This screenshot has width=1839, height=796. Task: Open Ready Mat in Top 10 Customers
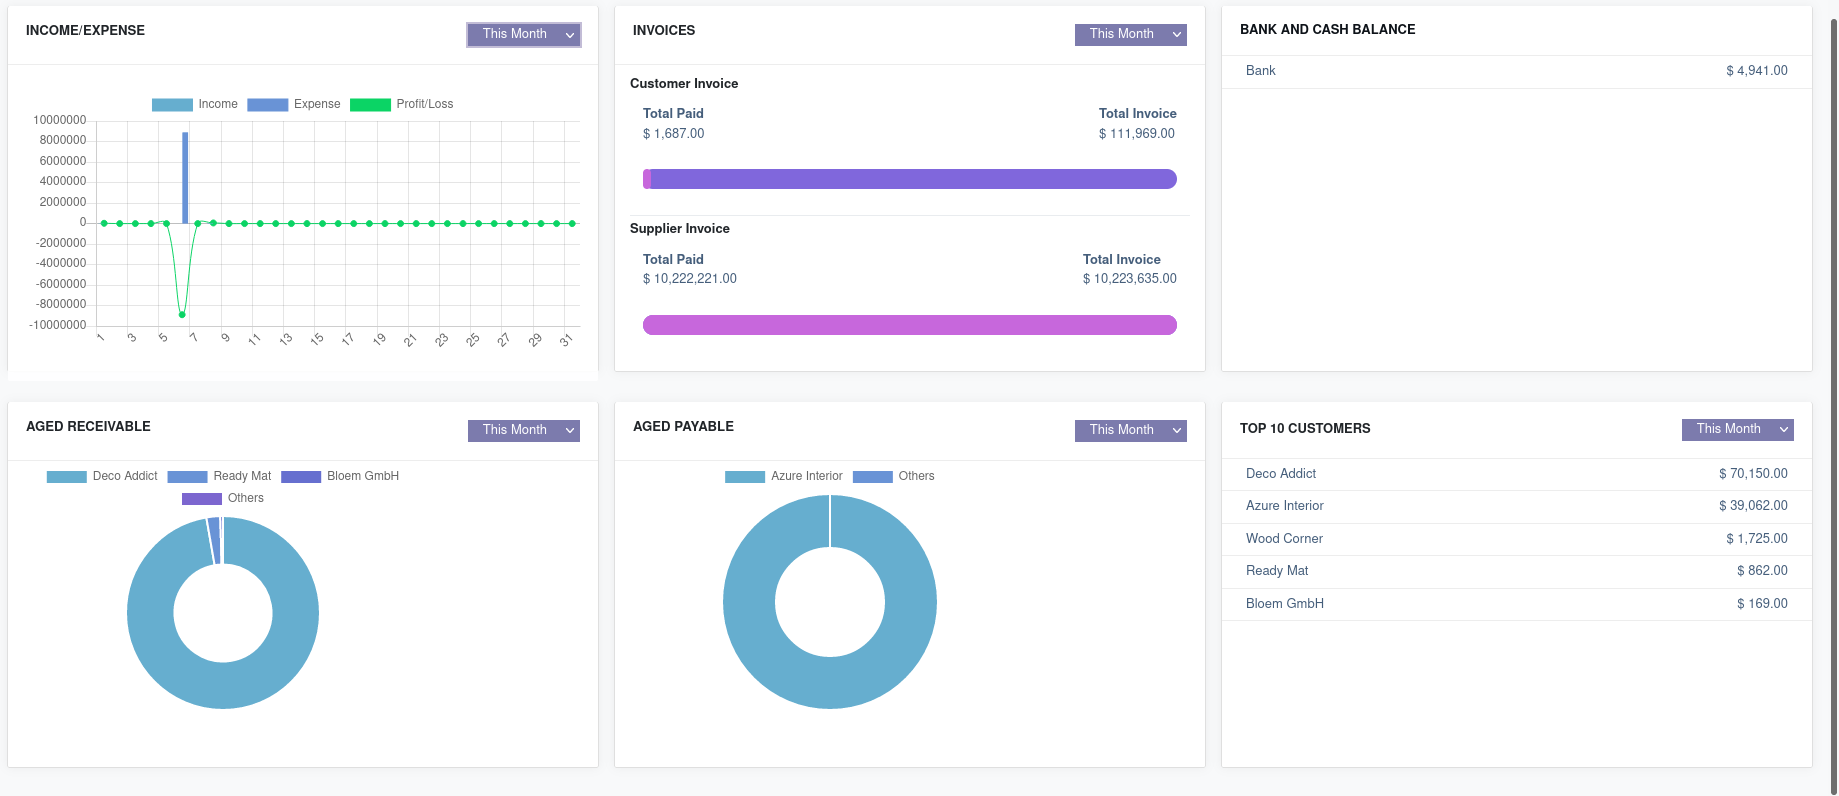[x=1277, y=571]
